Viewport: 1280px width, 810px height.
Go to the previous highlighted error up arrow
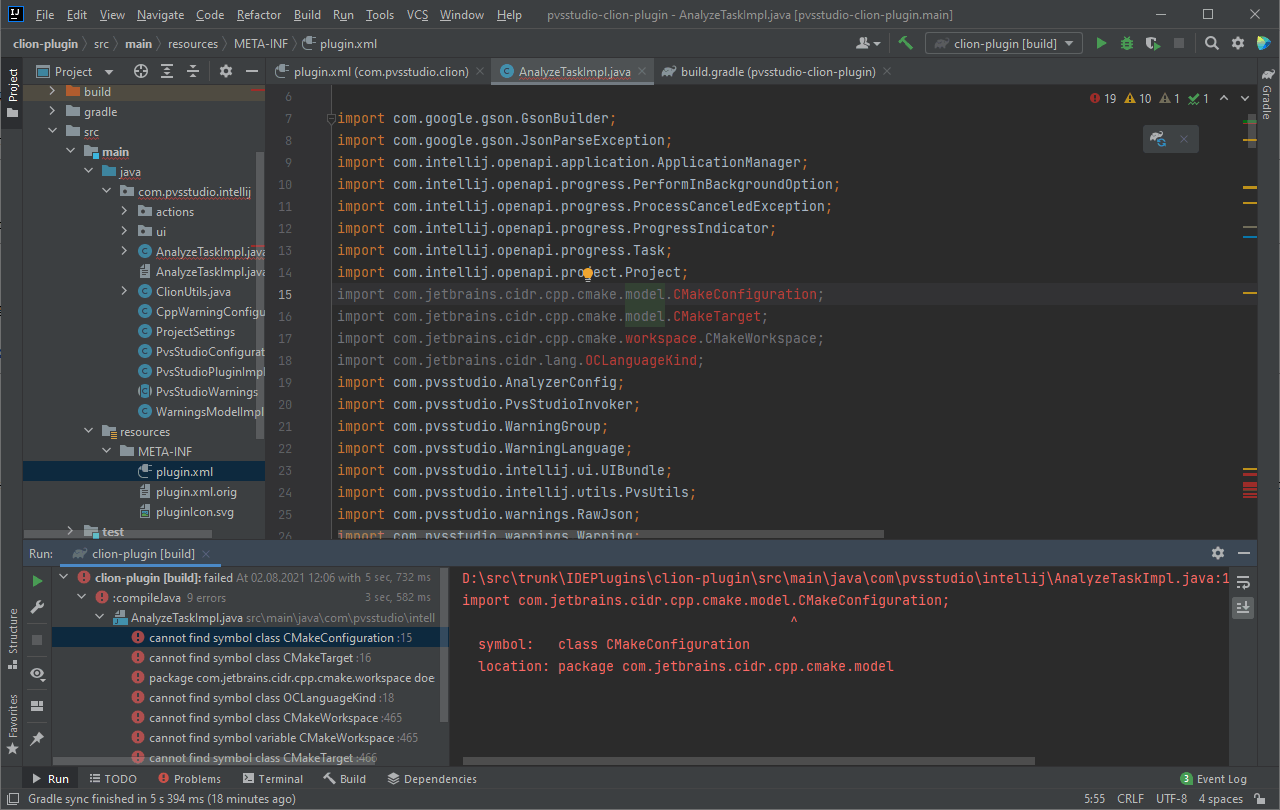pyautogui.click(x=1226, y=98)
